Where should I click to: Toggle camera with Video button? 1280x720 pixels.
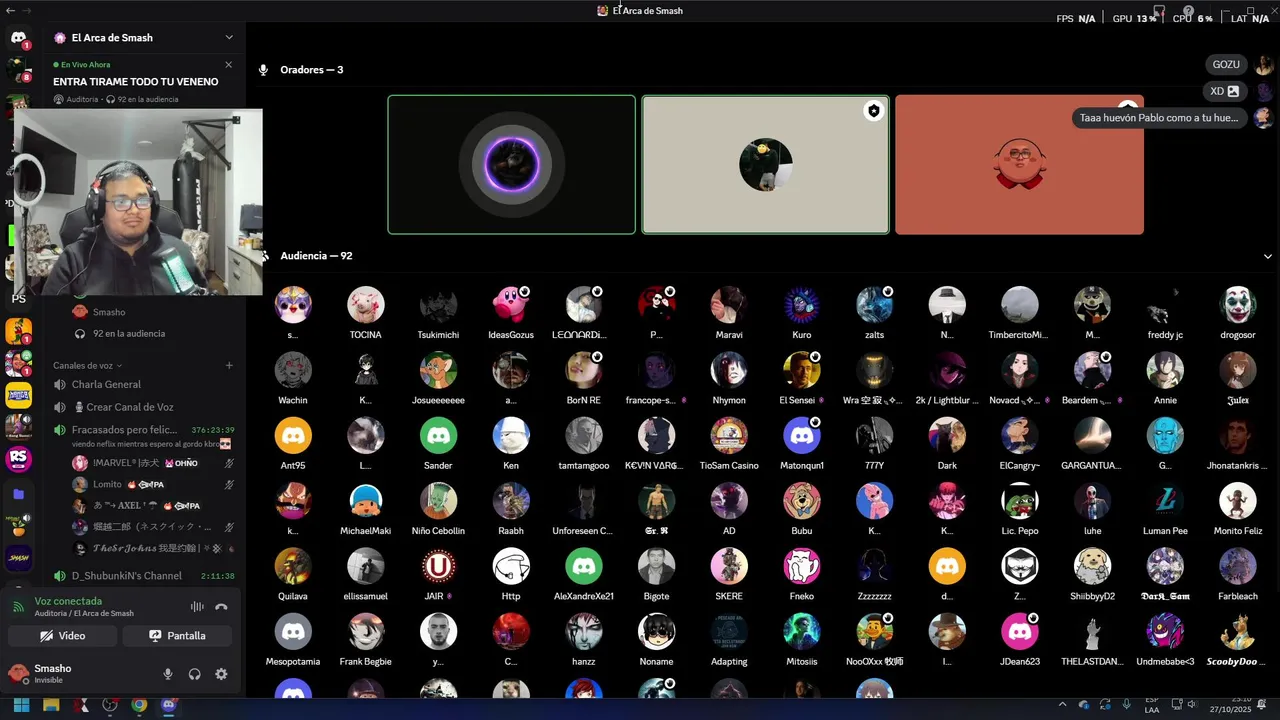63,636
